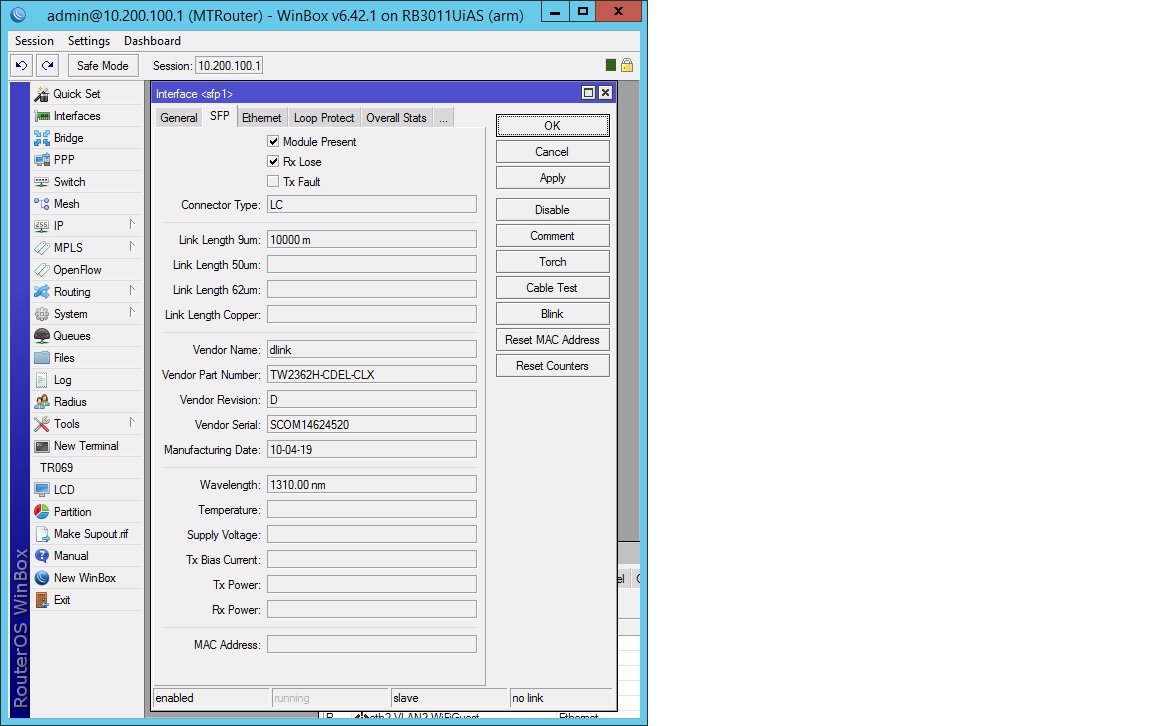This screenshot has height=726, width=1152.
Task: Click the padlock icon in toolbar
Action: [x=627, y=65]
